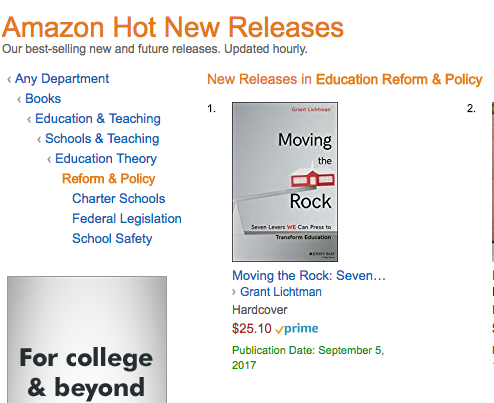Select the highlighted Reform & Policy category
This screenshot has width=494, height=403.
tap(109, 179)
